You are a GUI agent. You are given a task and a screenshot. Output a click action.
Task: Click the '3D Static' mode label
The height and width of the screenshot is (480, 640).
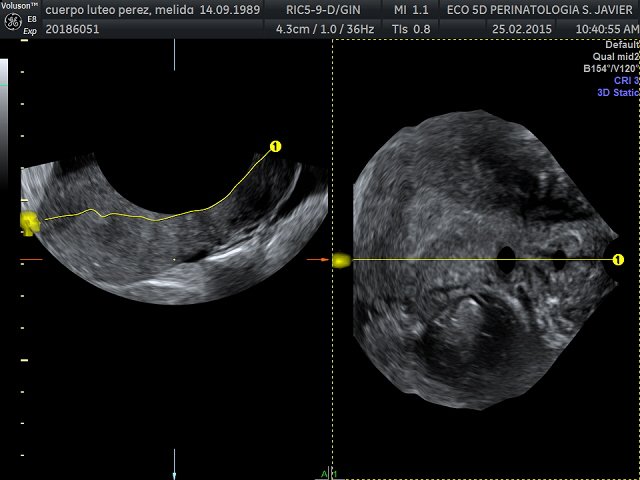(x=618, y=93)
